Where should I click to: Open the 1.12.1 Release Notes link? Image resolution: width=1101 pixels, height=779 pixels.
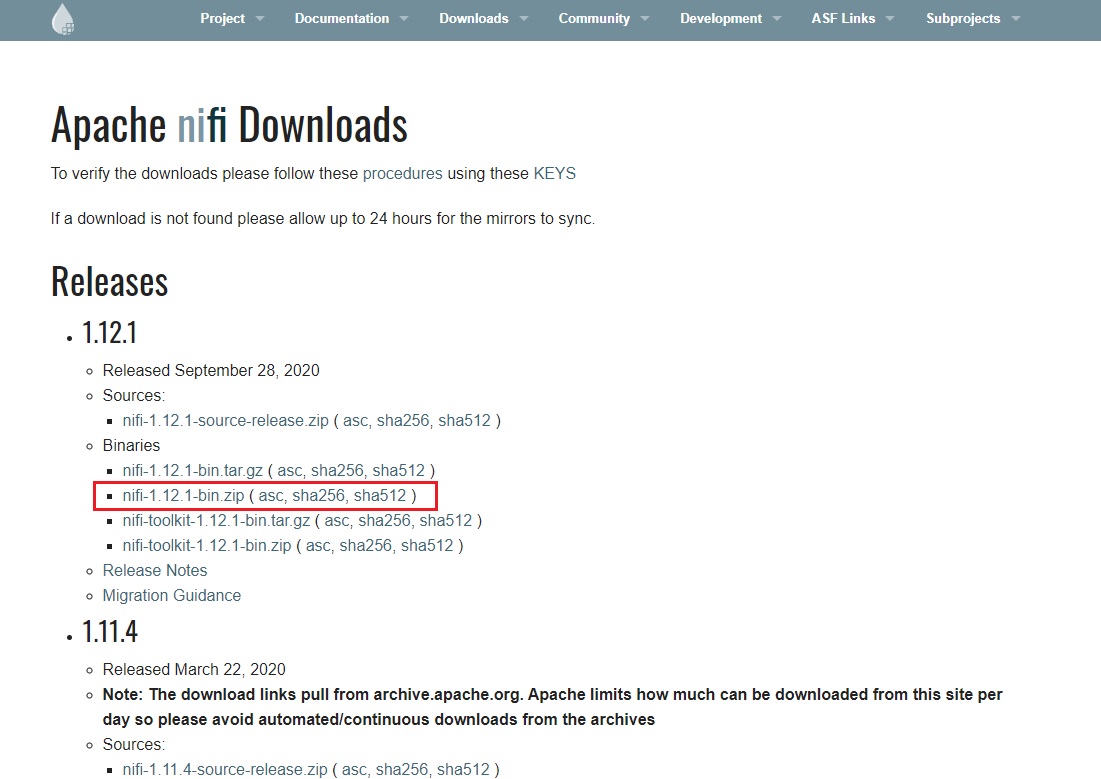155,570
